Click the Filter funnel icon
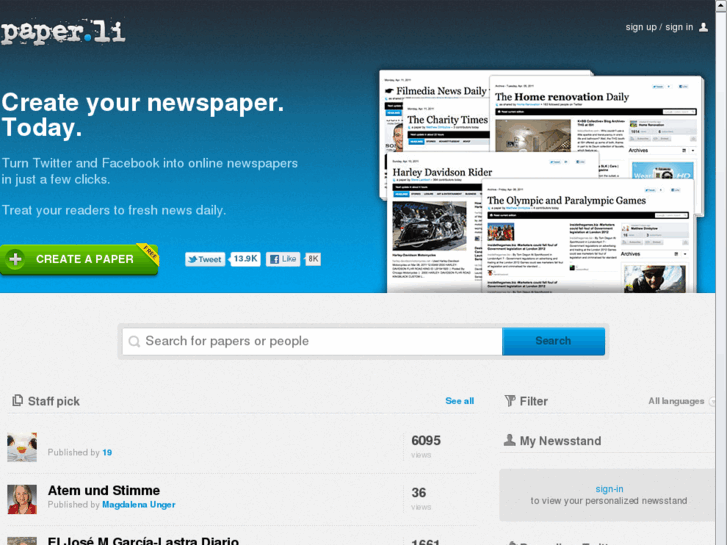Screen dimensions: 727x545 click(x=510, y=401)
